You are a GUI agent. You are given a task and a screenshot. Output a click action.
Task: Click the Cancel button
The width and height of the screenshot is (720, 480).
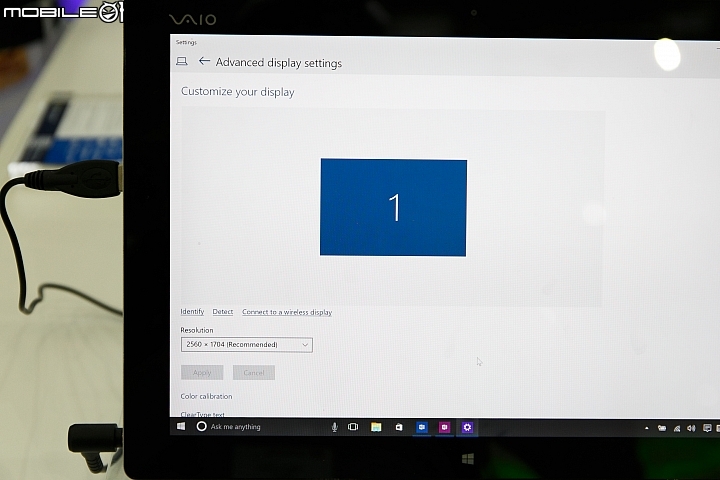tap(254, 373)
